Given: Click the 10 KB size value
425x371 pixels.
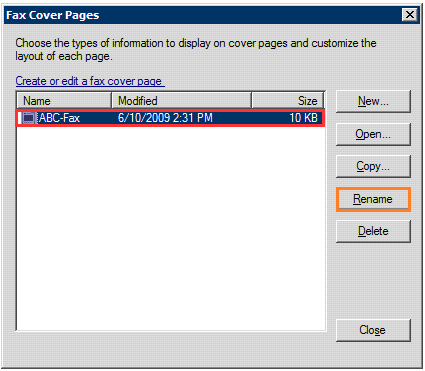Looking at the screenshot, I should (x=303, y=118).
